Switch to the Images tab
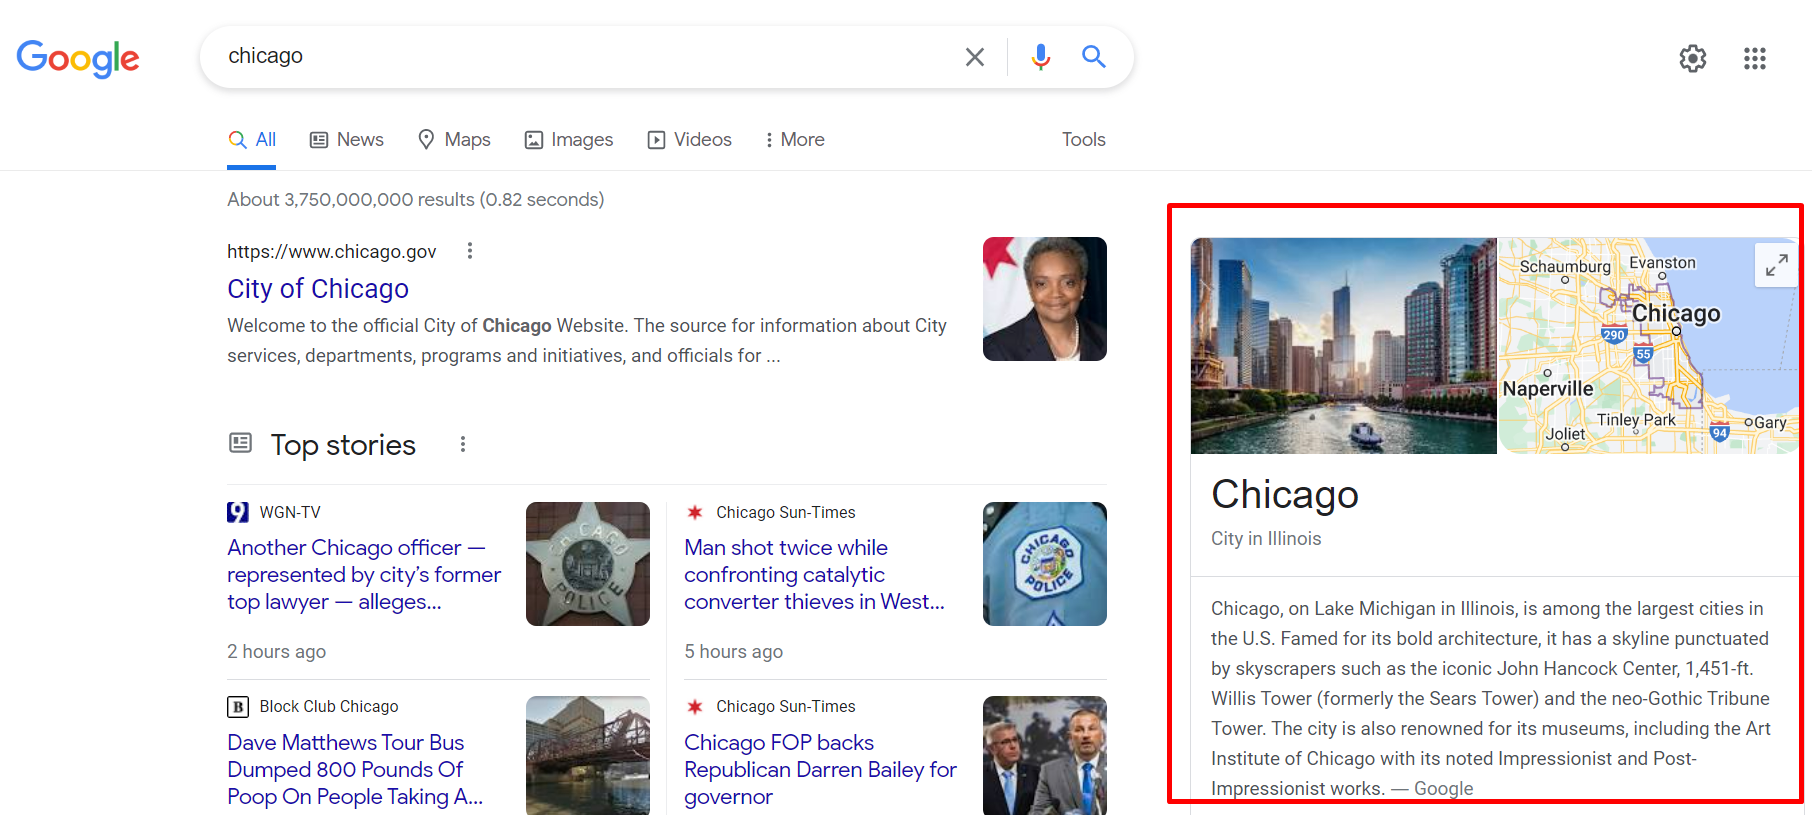Viewport: 1812px width, 815px height. pos(569,140)
